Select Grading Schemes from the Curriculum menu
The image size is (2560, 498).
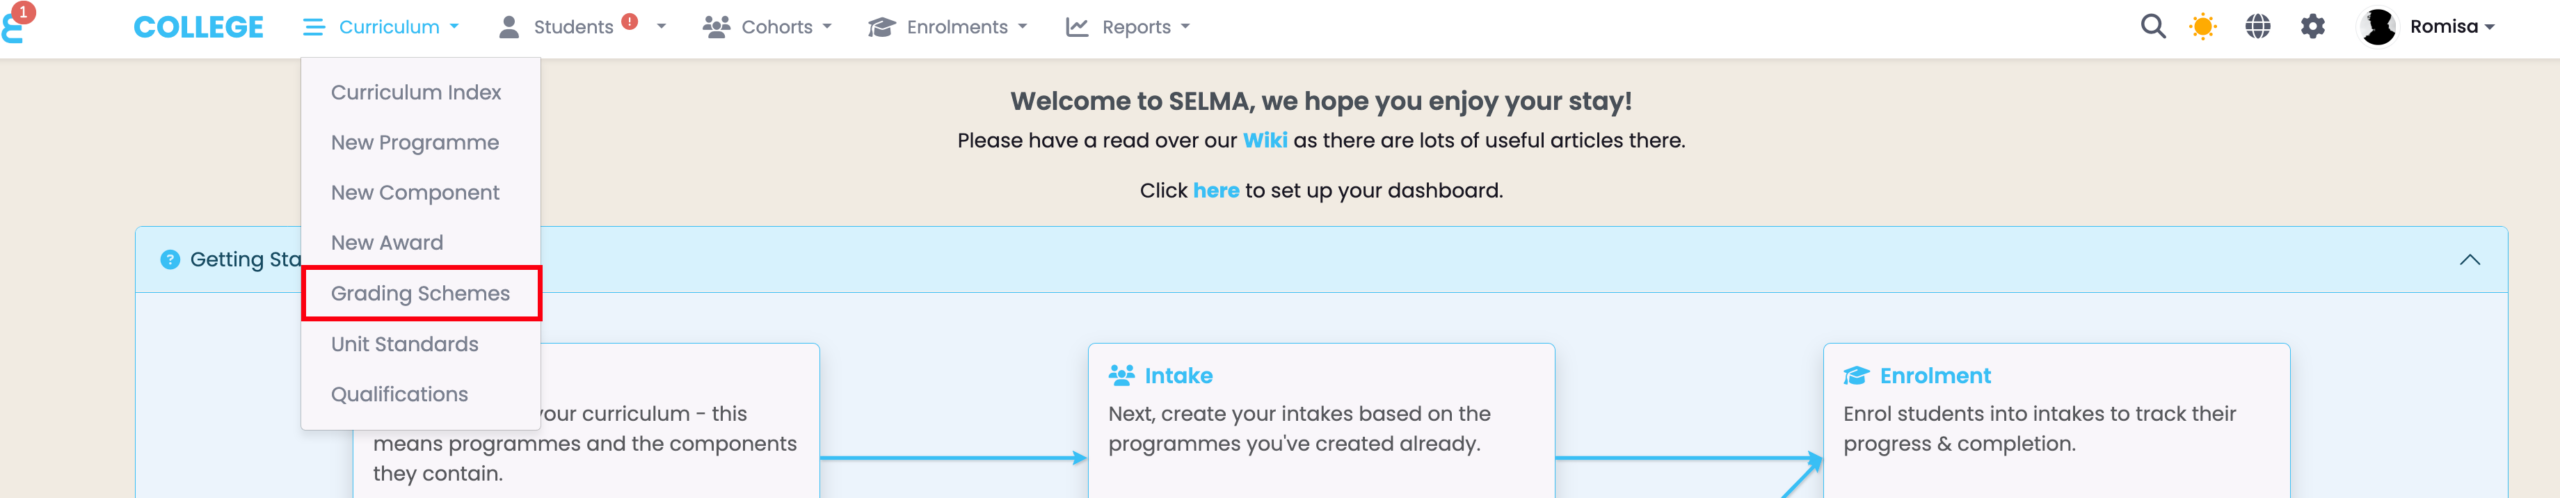[420, 294]
